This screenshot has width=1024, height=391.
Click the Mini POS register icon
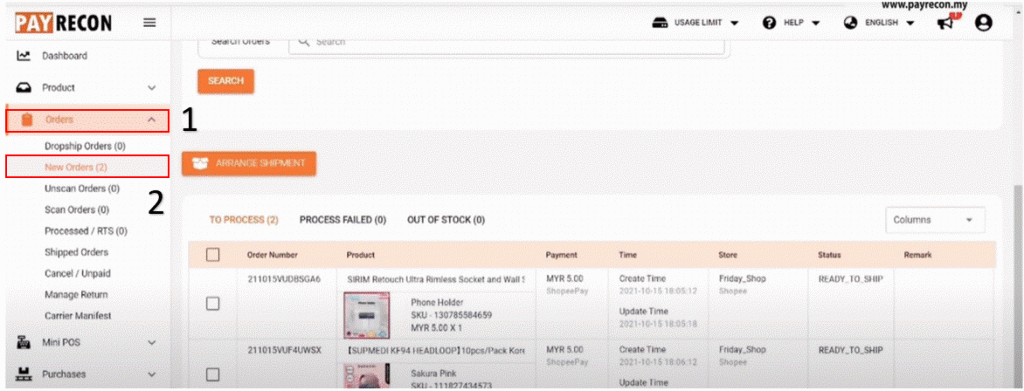[24, 342]
